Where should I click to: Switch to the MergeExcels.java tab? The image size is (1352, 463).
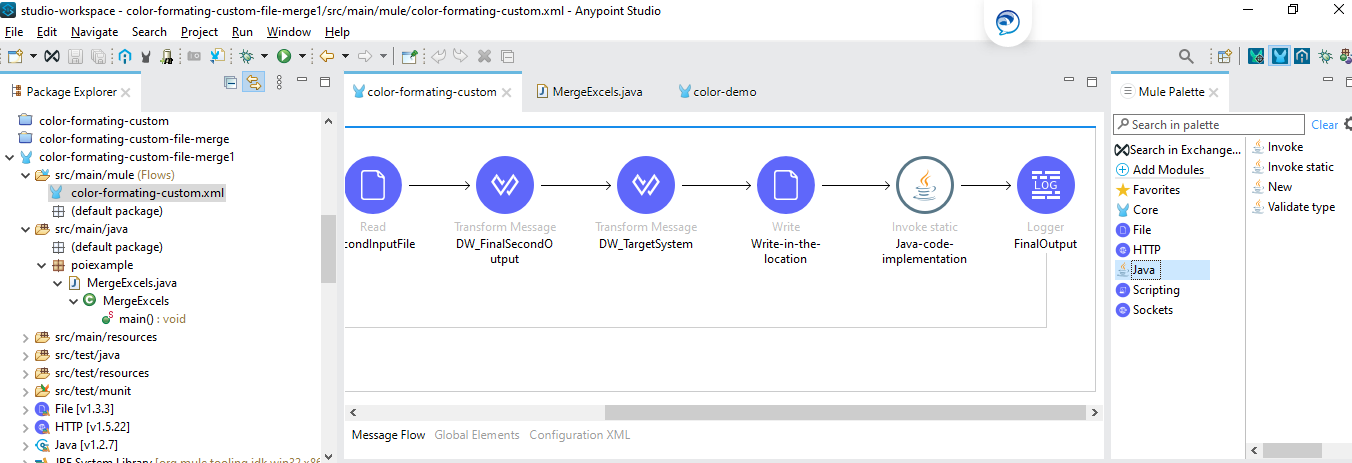[598, 92]
